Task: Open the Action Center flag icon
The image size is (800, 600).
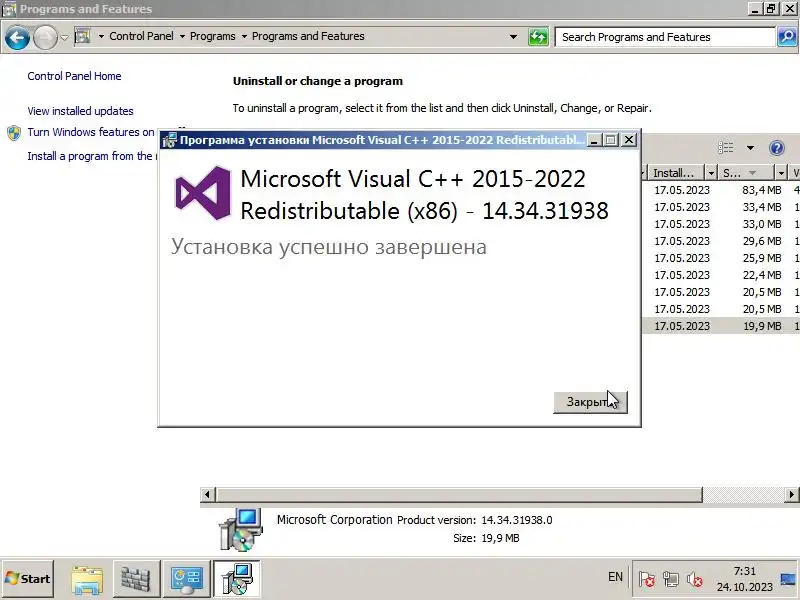Action: 646,579
